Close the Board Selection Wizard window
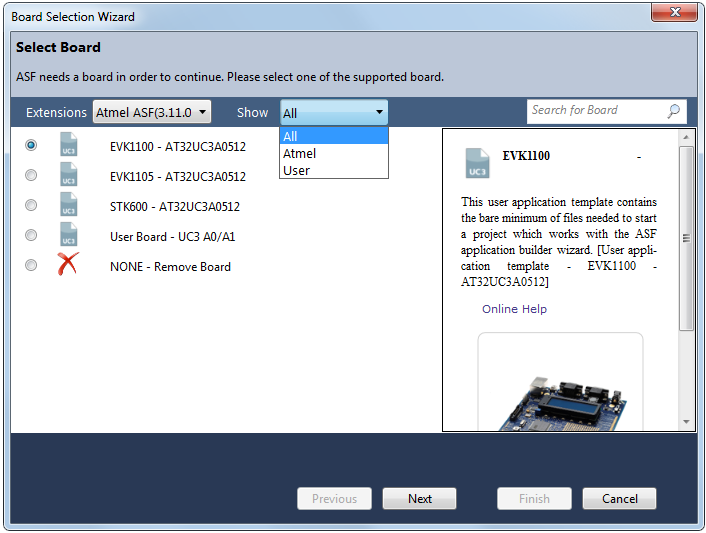The width and height of the screenshot is (706, 533). (674, 12)
